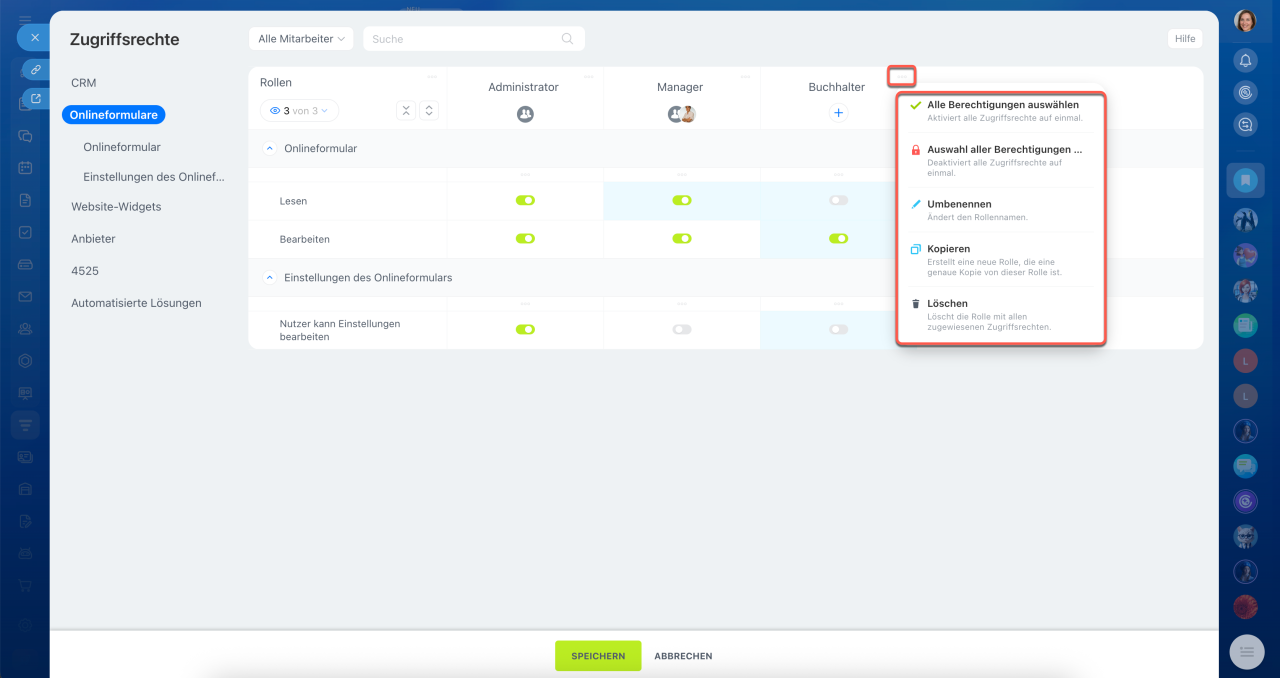This screenshot has height=678, width=1280.
Task: Open the notifications bell icon
Action: [1245, 60]
